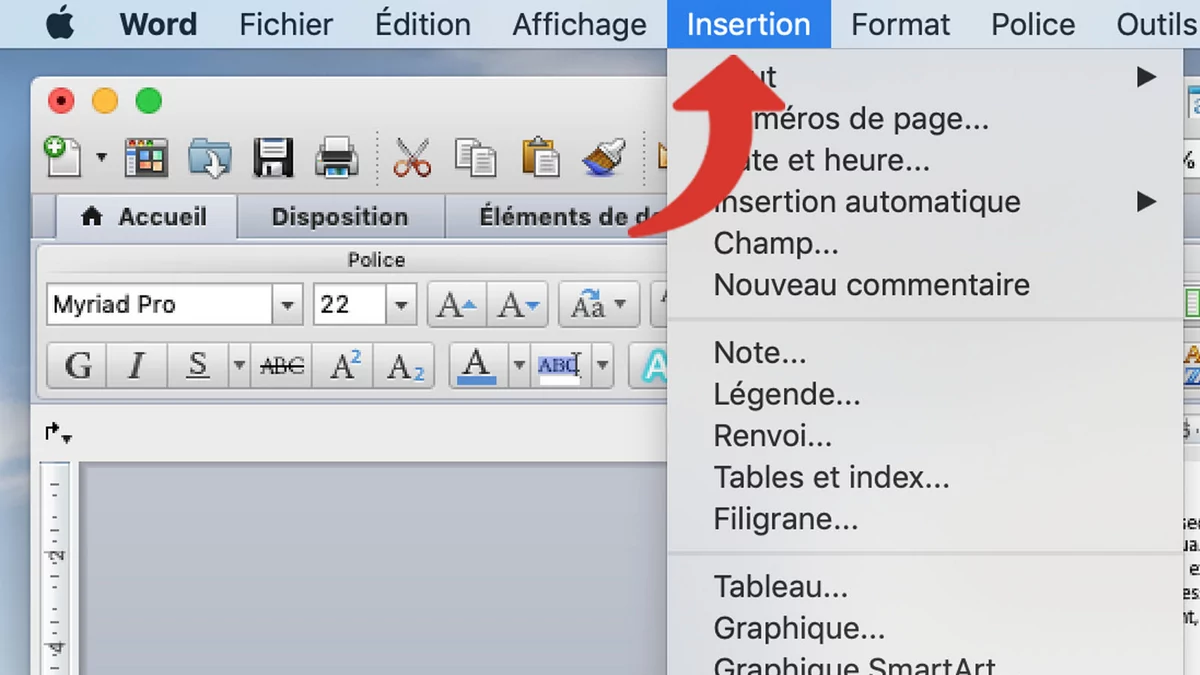Decrease font size with A down button

518,305
